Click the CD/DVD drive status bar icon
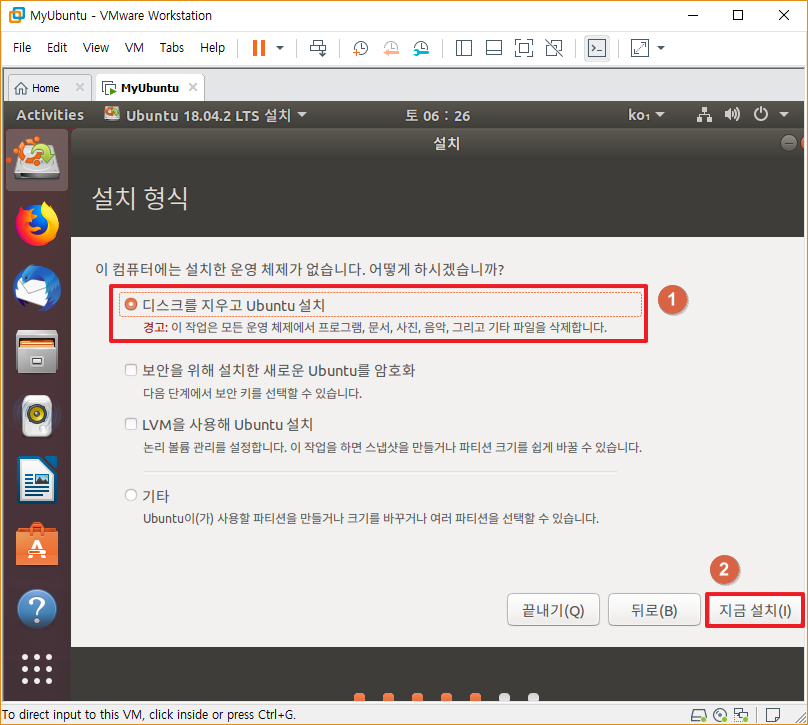 pos(720,715)
